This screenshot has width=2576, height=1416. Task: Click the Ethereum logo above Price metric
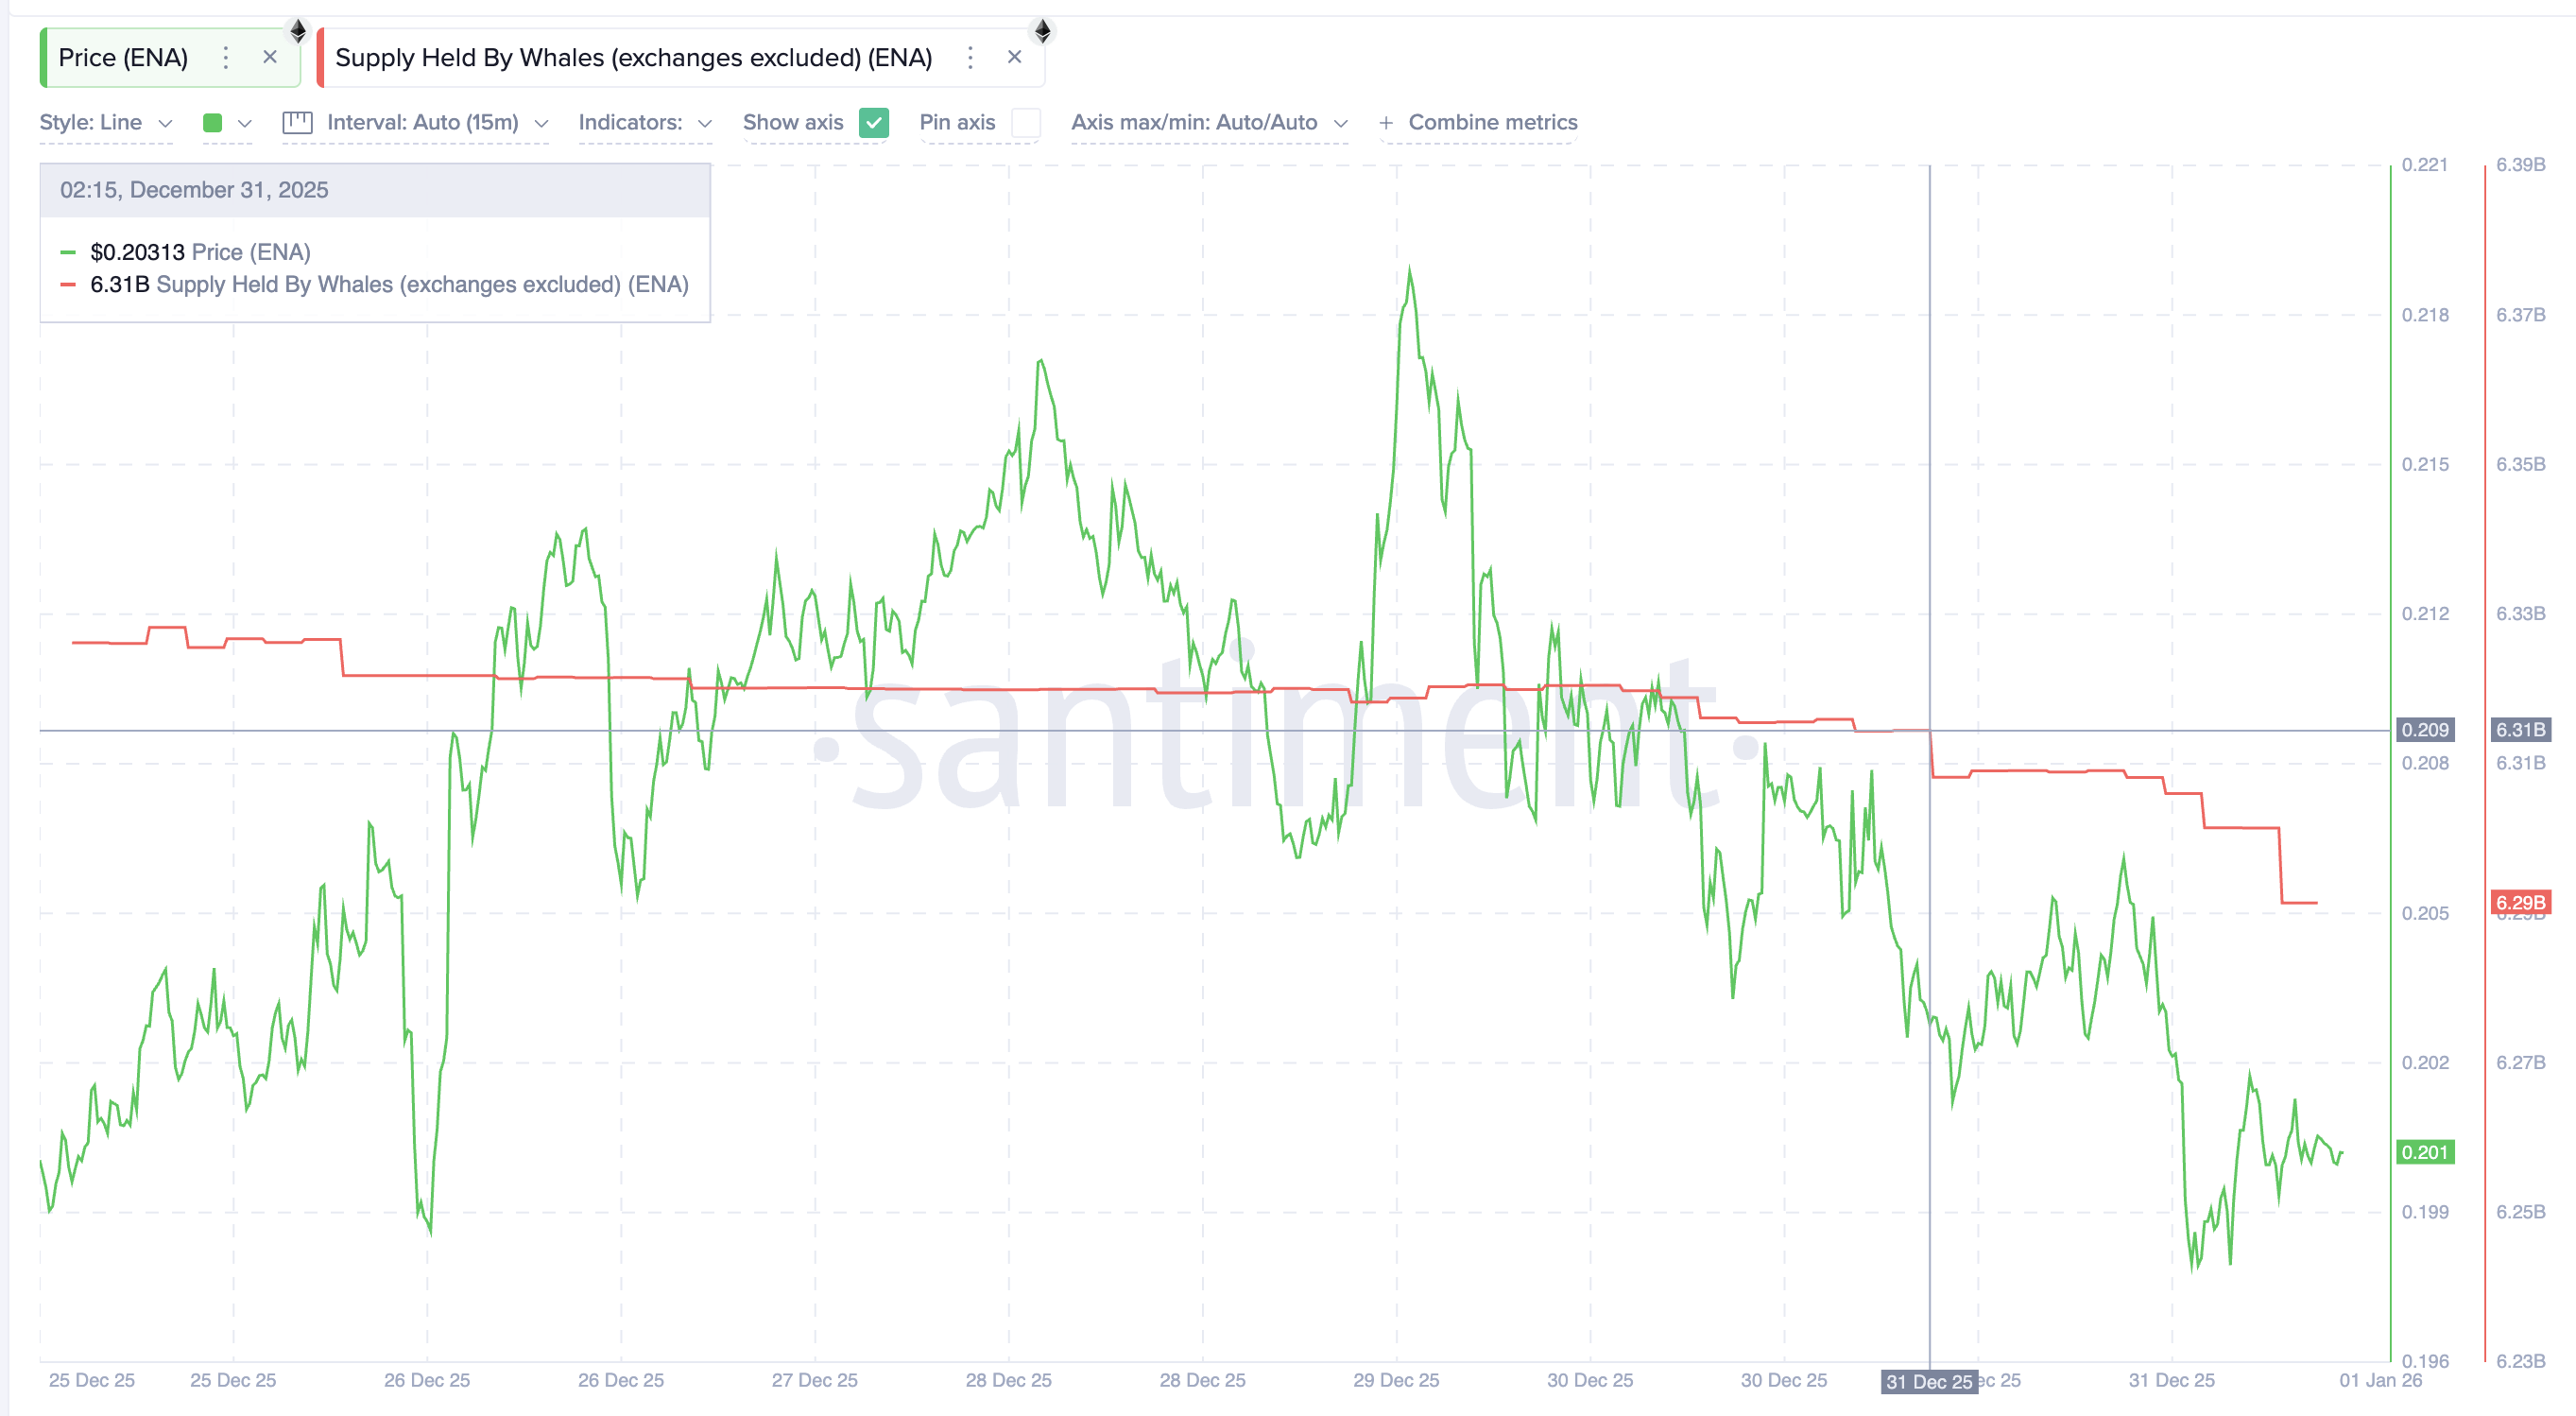click(297, 31)
